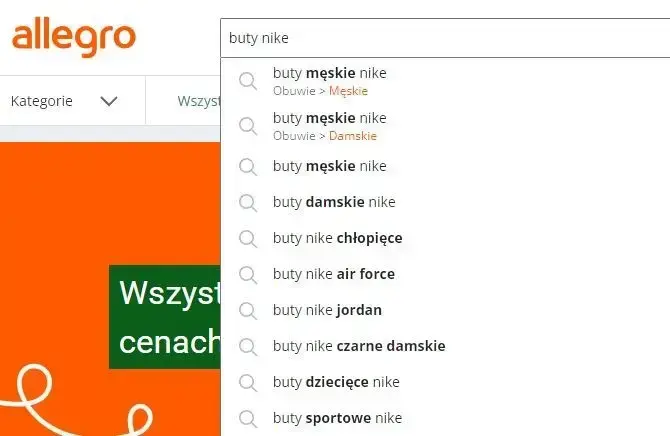Expand the Kategorie dropdown chevron
The width and height of the screenshot is (670, 436).
[109, 101]
